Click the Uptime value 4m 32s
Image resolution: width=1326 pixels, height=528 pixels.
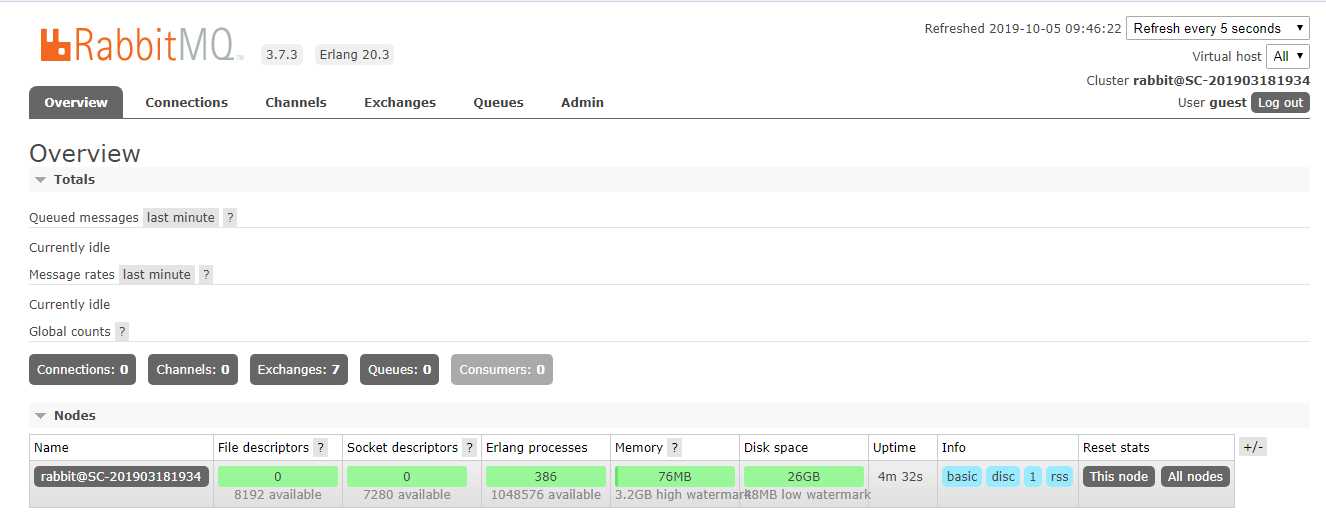900,476
